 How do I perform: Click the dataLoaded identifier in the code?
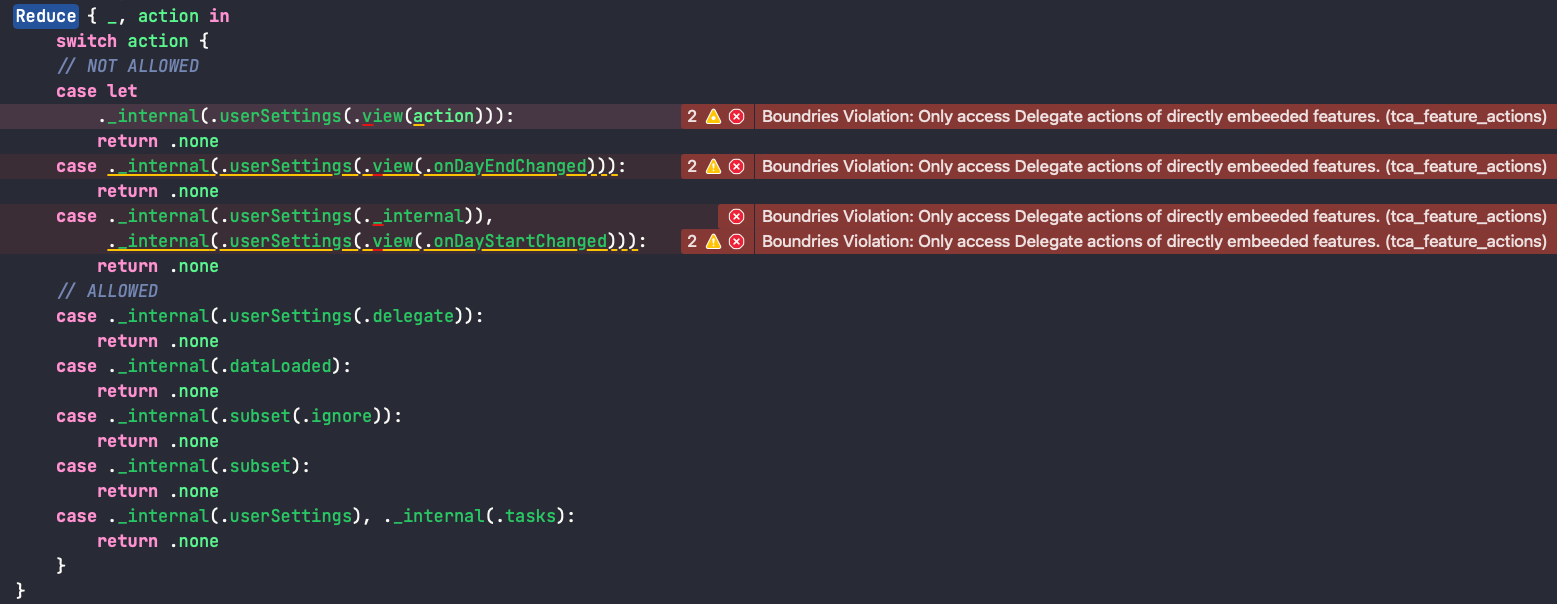280,366
